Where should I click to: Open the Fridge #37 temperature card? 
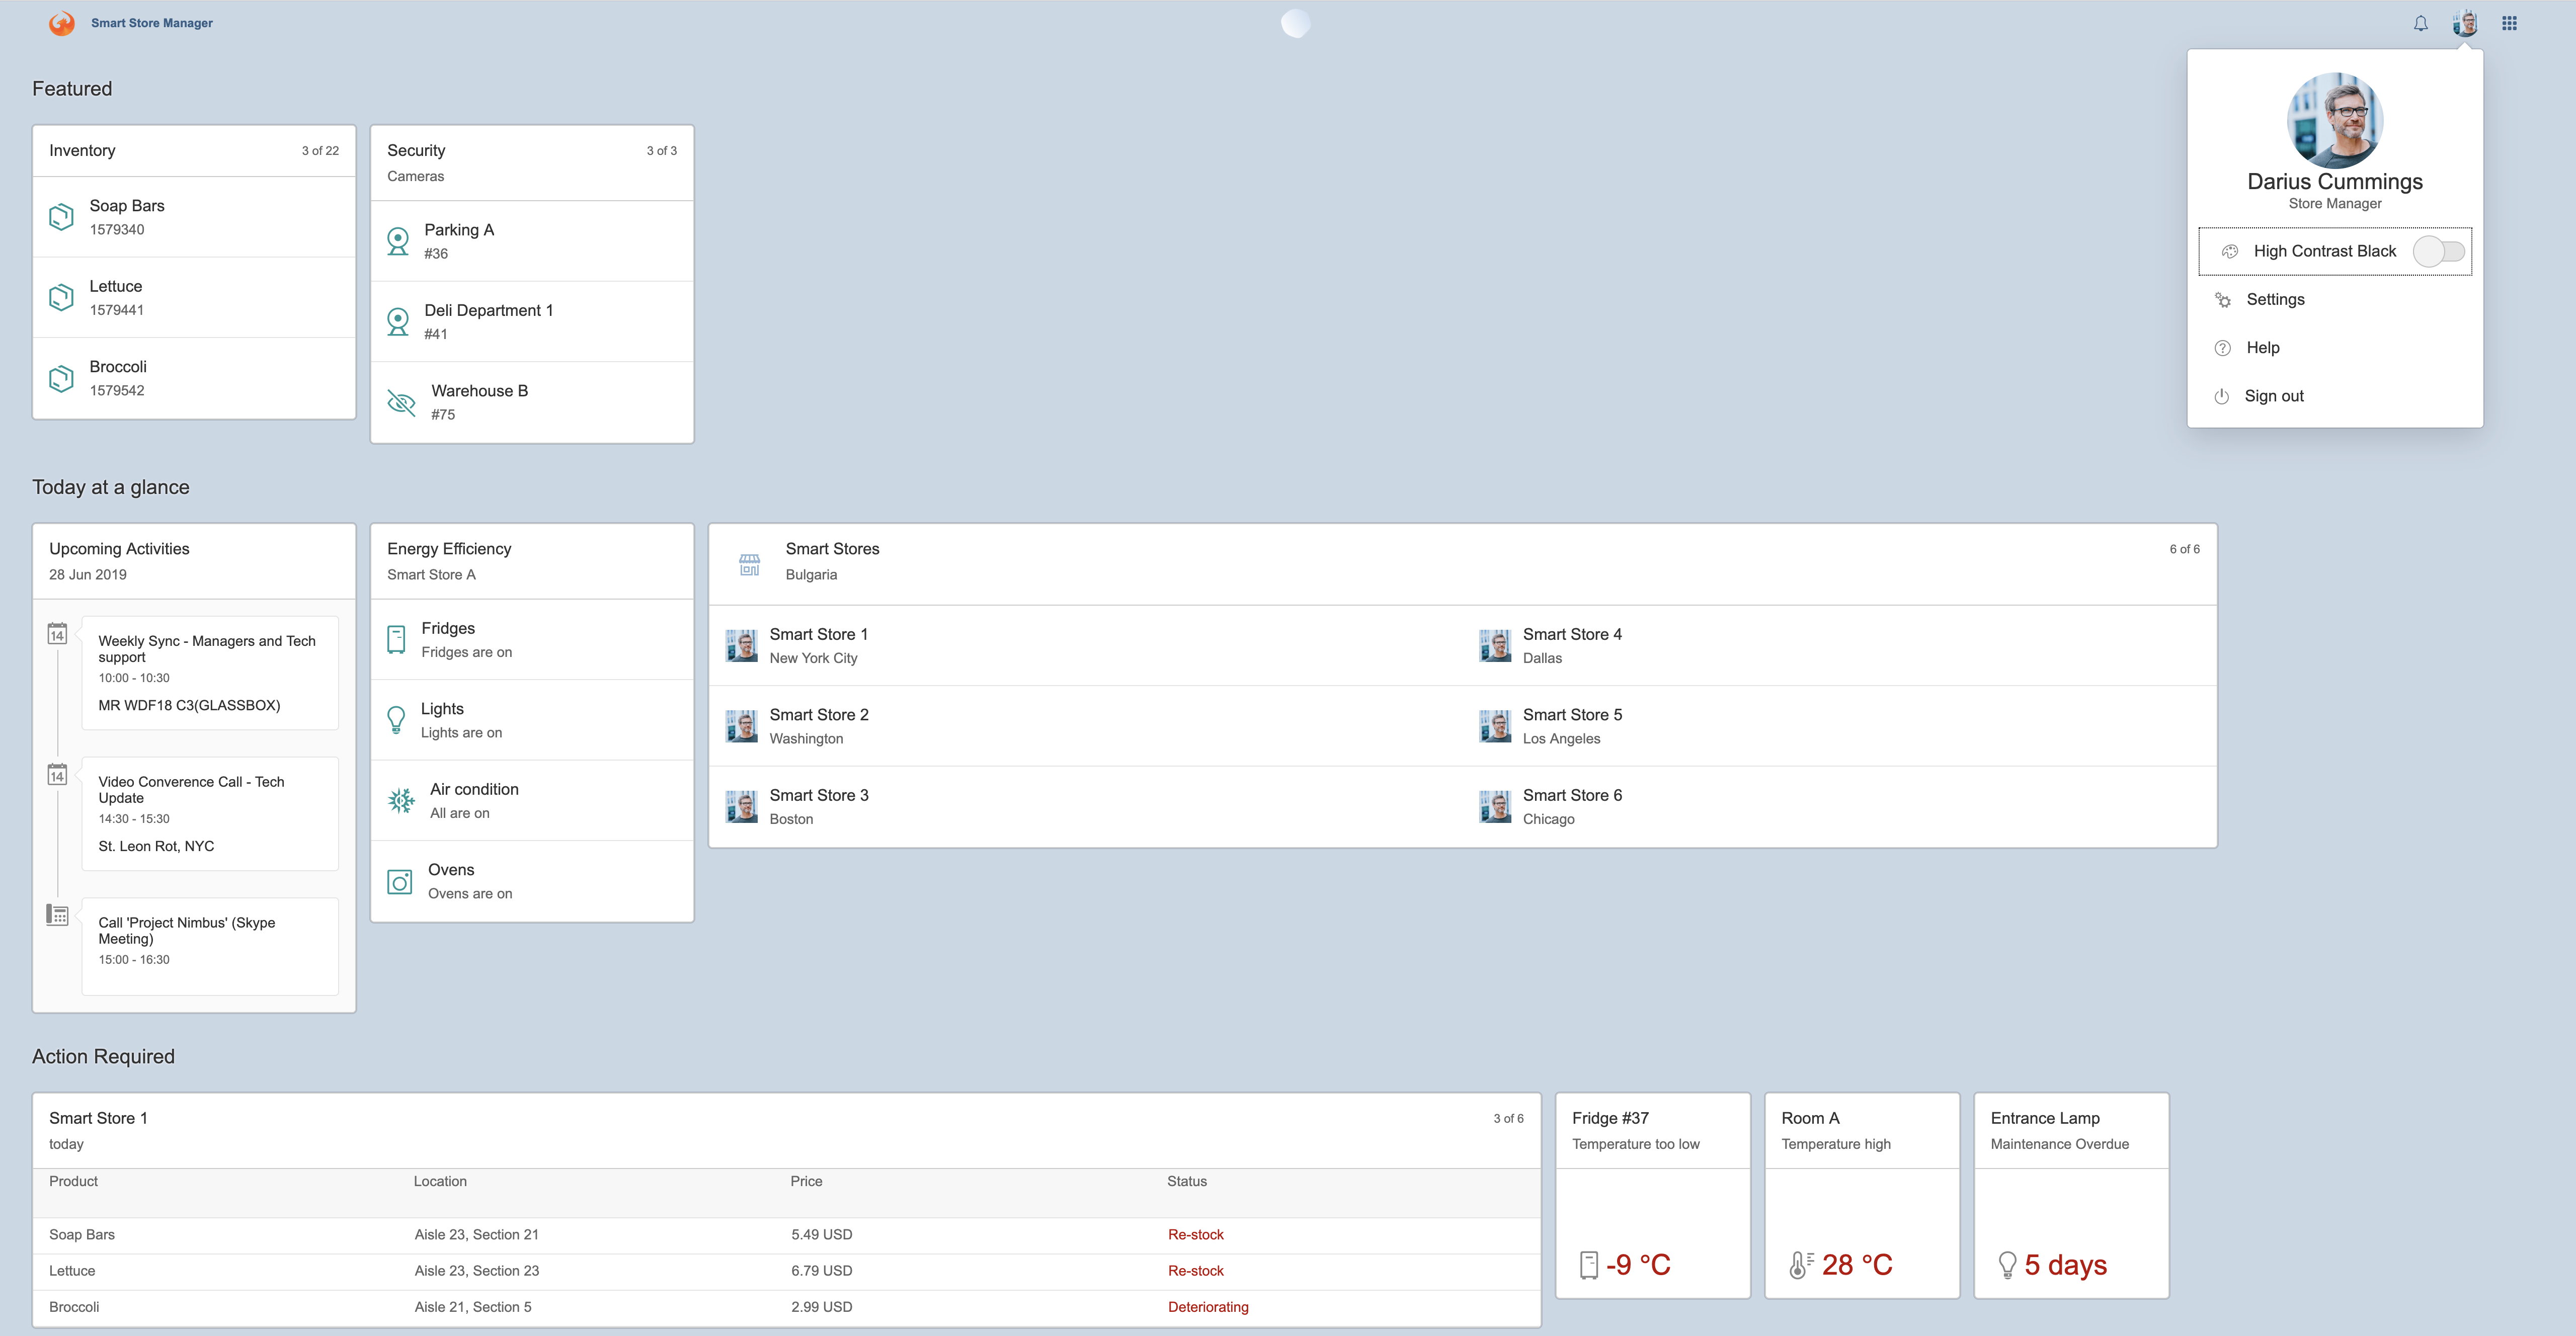tap(1652, 1195)
